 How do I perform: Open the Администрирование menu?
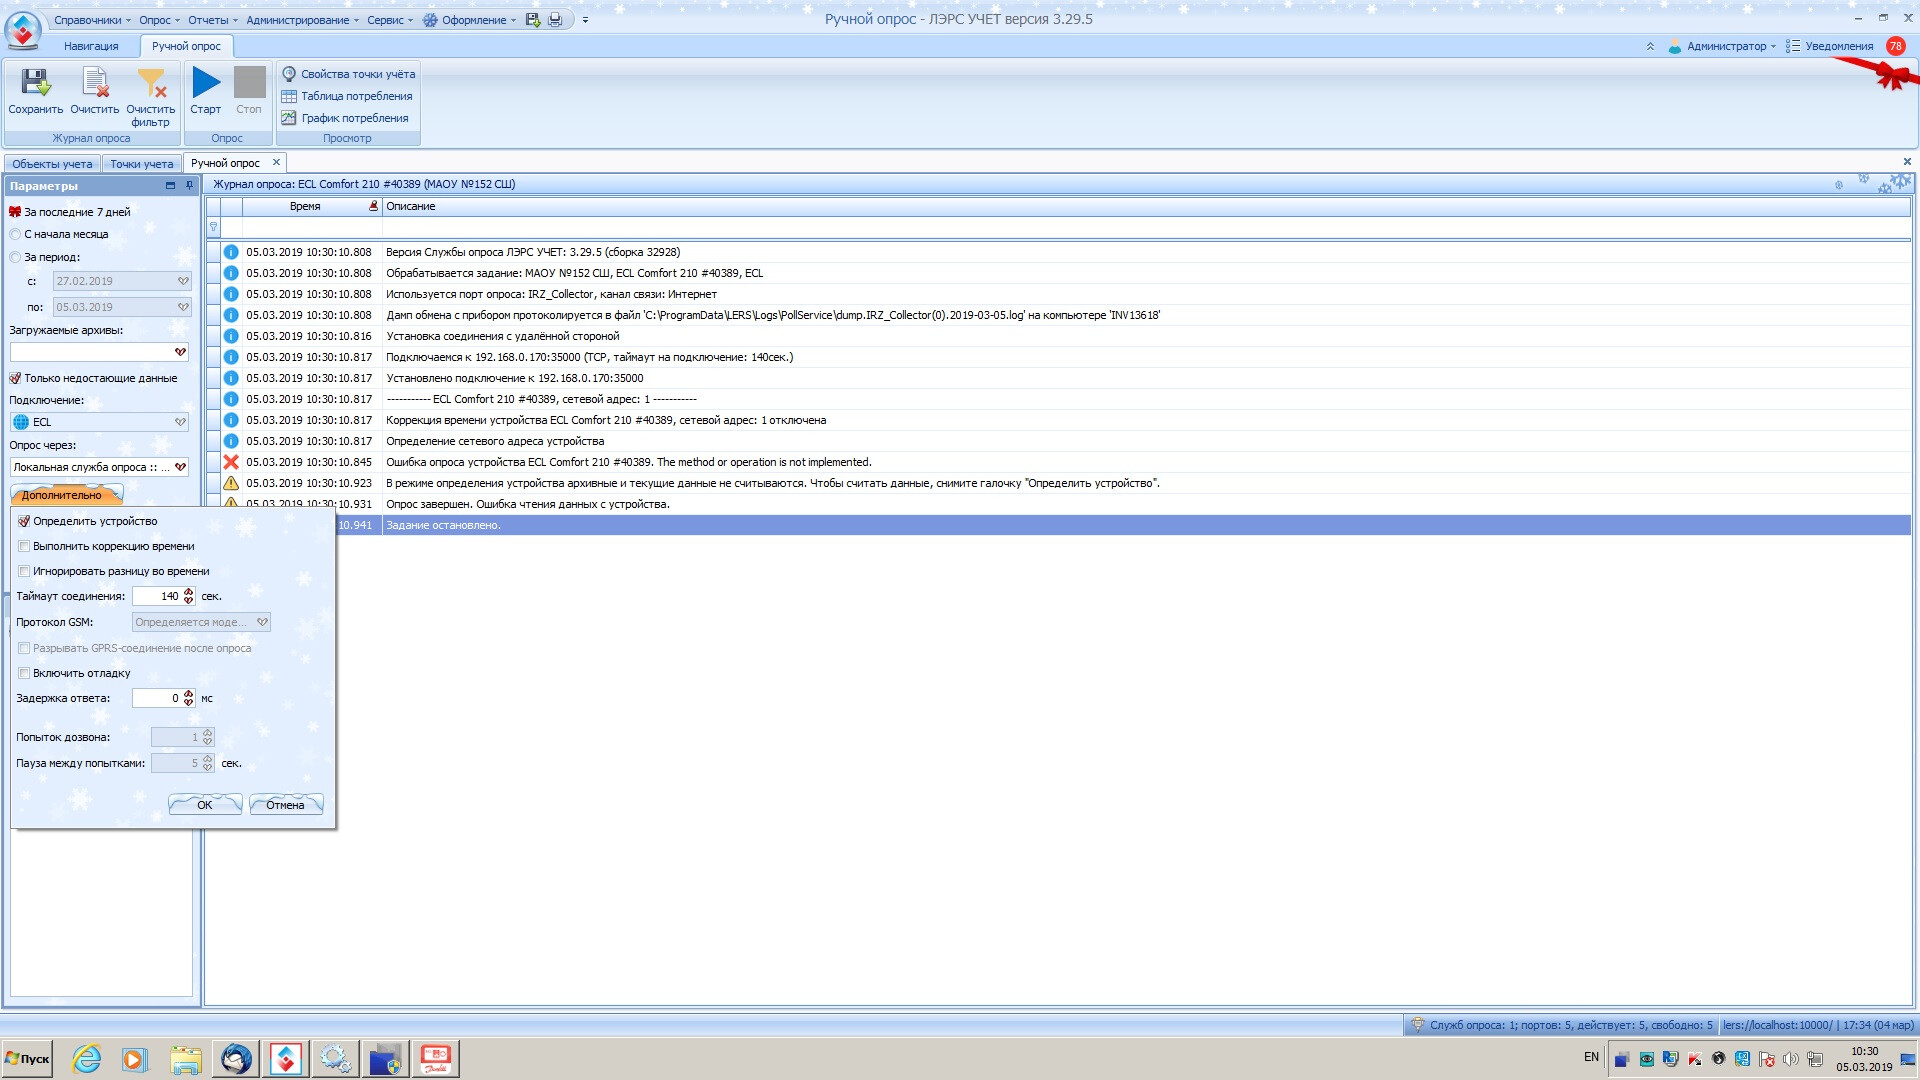[302, 20]
